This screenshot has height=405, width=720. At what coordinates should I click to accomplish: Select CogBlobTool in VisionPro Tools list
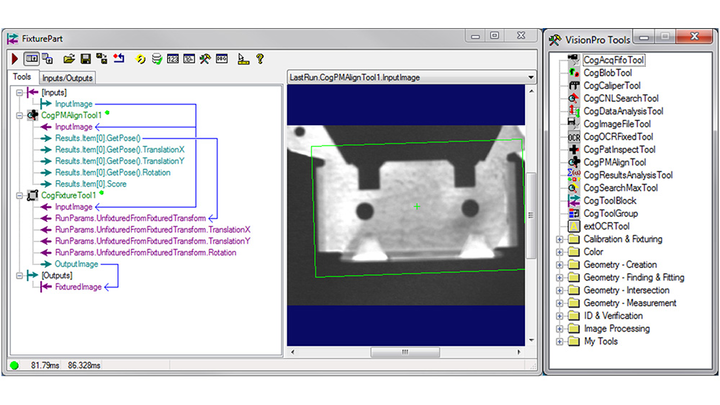[608, 73]
